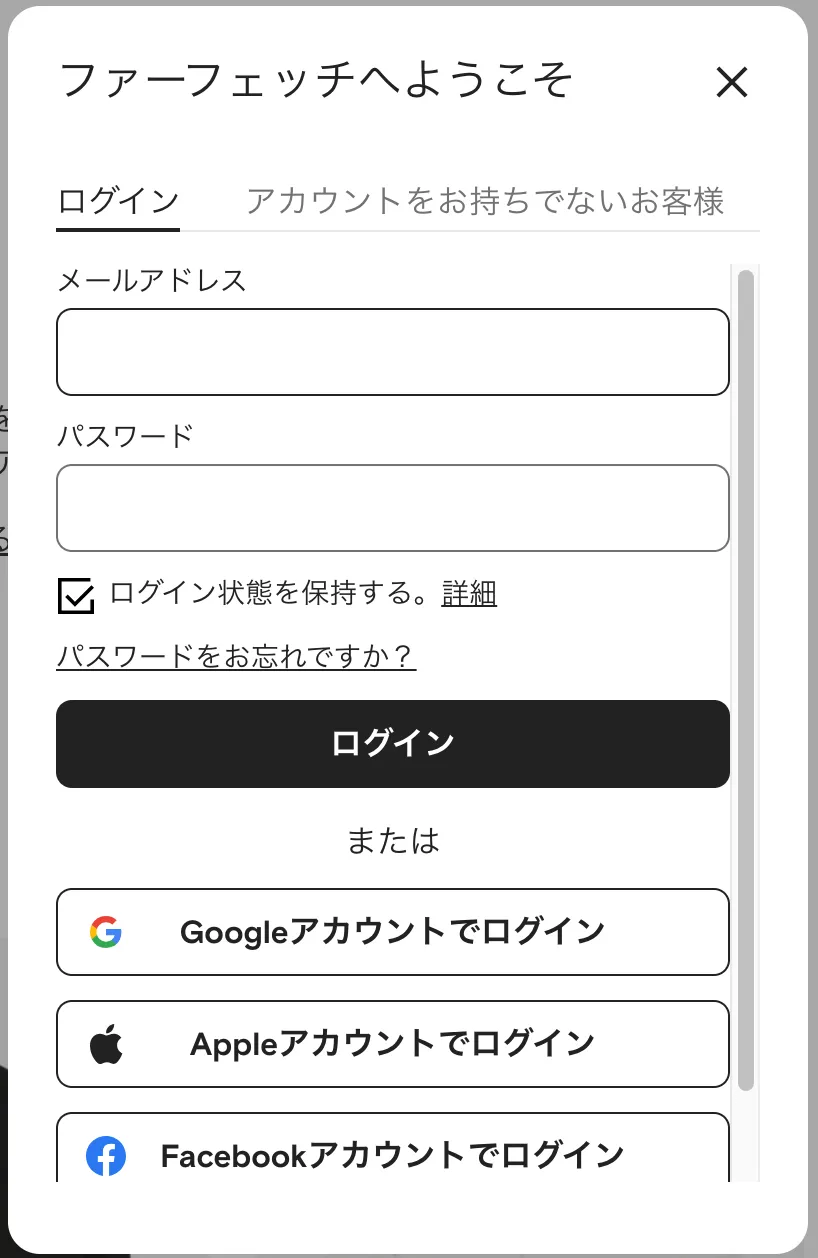Choose Appleアカウントでログイン button text
This screenshot has height=1258, width=818.
(x=392, y=1044)
